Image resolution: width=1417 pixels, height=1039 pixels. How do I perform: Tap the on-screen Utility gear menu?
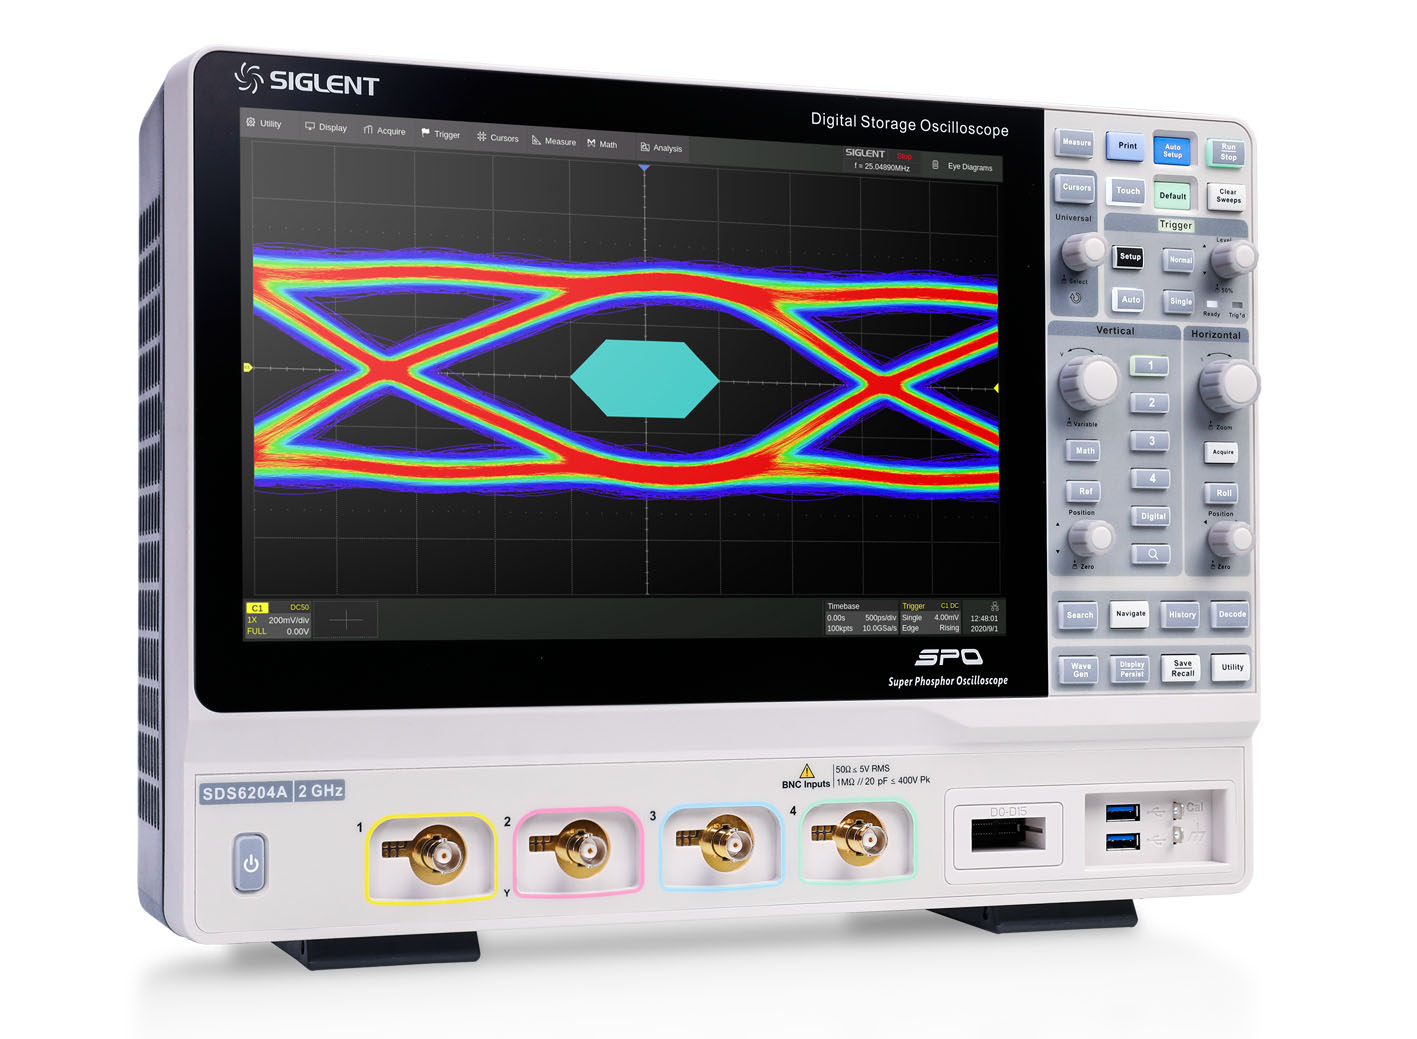click(264, 123)
